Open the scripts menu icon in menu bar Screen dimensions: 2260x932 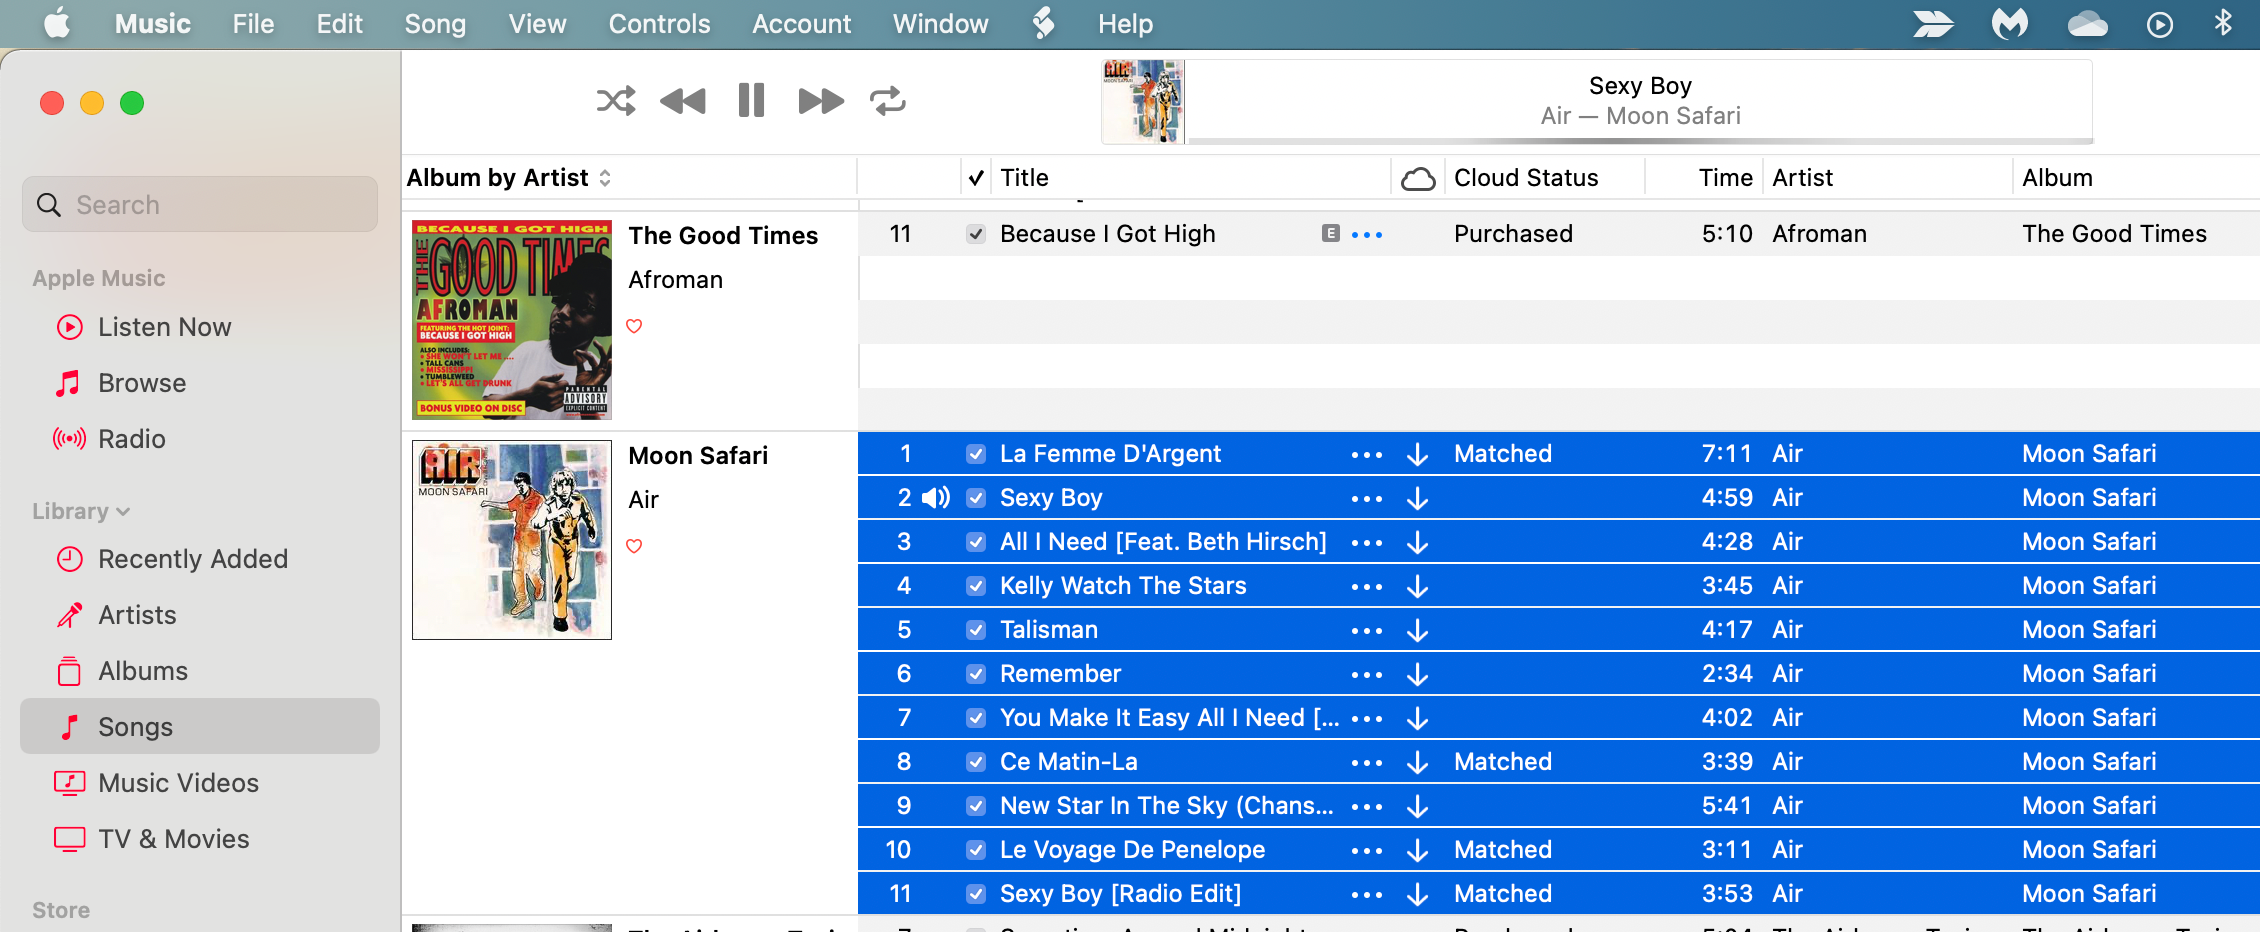pos(1043,23)
